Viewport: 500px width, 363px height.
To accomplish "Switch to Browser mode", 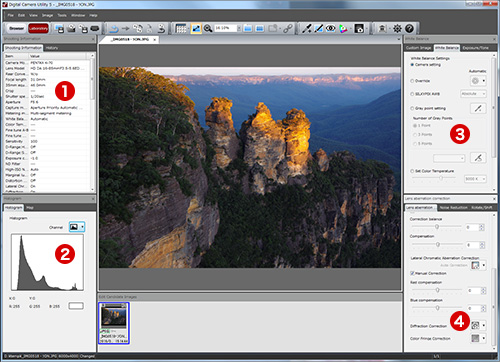I will (x=16, y=28).
